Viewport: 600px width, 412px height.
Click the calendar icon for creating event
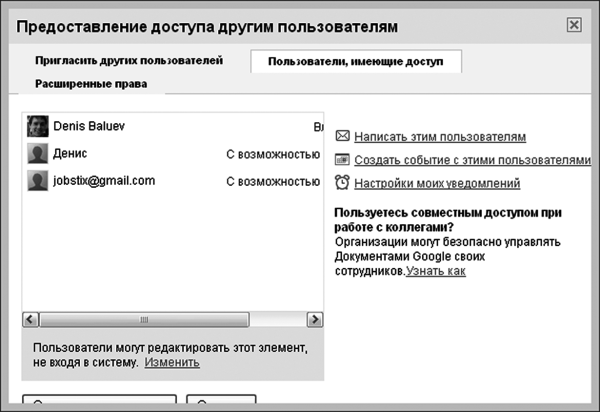342,160
